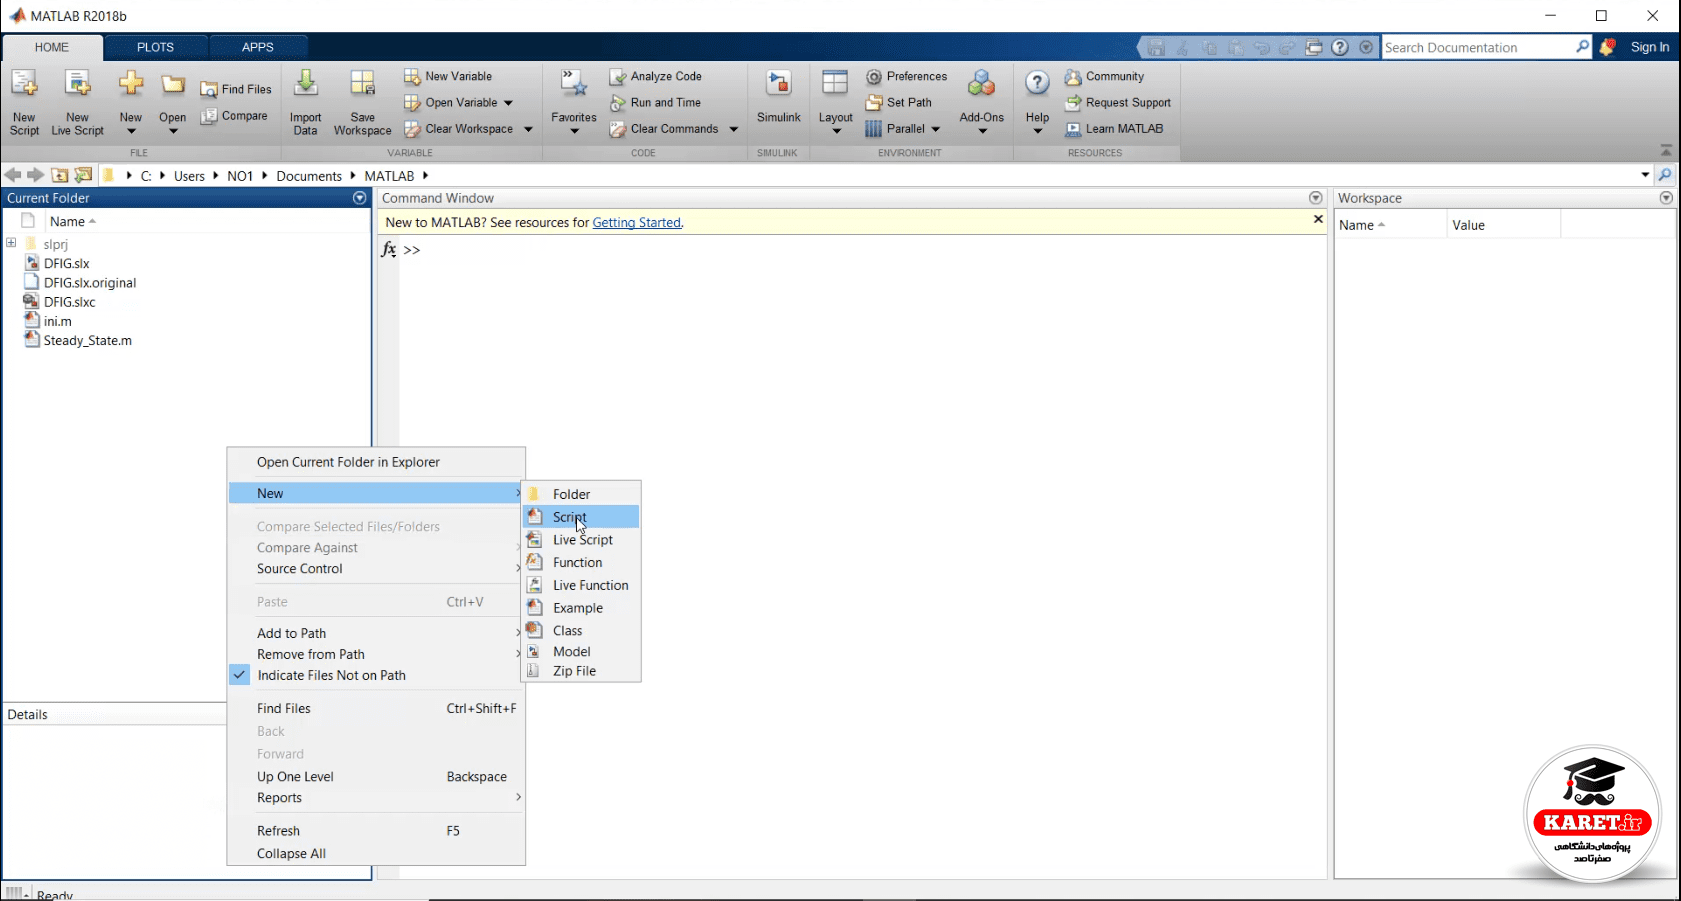Image resolution: width=1681 pixels, height=901 pixels.
Task: Go back with the Back arrow in address bar
Action: tap(13, 175)
